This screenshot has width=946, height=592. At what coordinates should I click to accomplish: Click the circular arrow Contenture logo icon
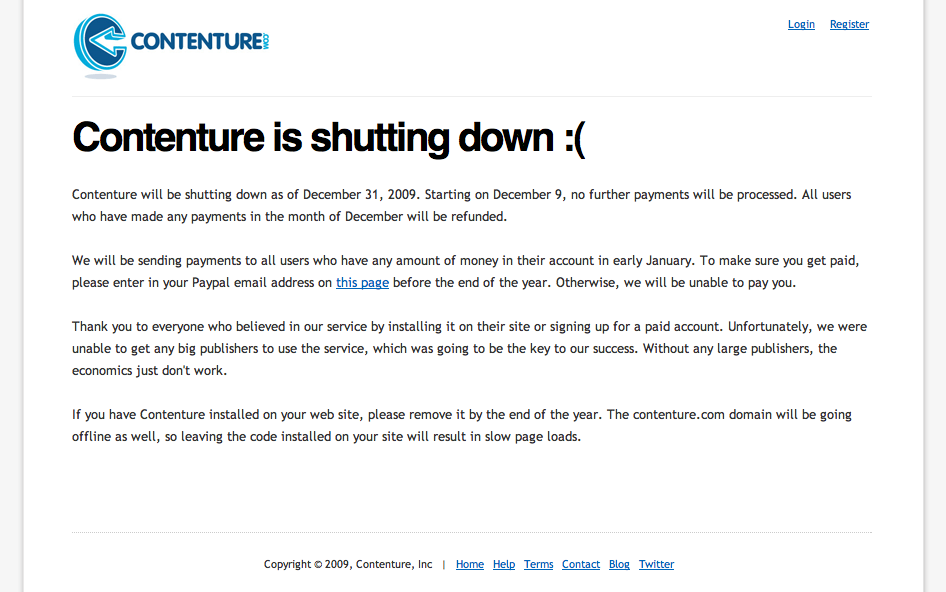coord(99,43)
